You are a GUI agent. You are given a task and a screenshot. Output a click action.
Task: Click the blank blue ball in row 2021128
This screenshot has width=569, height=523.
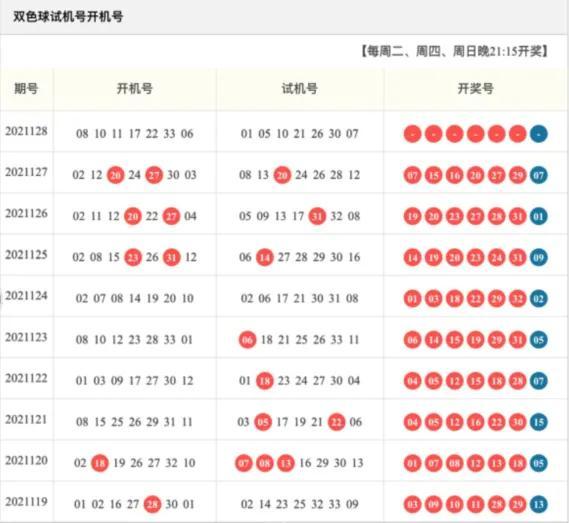[x=539, y=134]
